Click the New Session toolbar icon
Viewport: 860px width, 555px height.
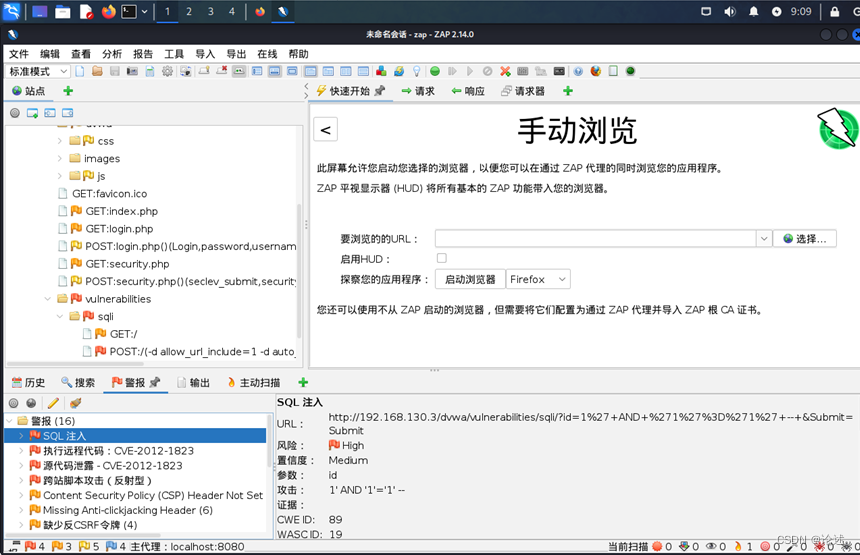[x=80, y=71]
